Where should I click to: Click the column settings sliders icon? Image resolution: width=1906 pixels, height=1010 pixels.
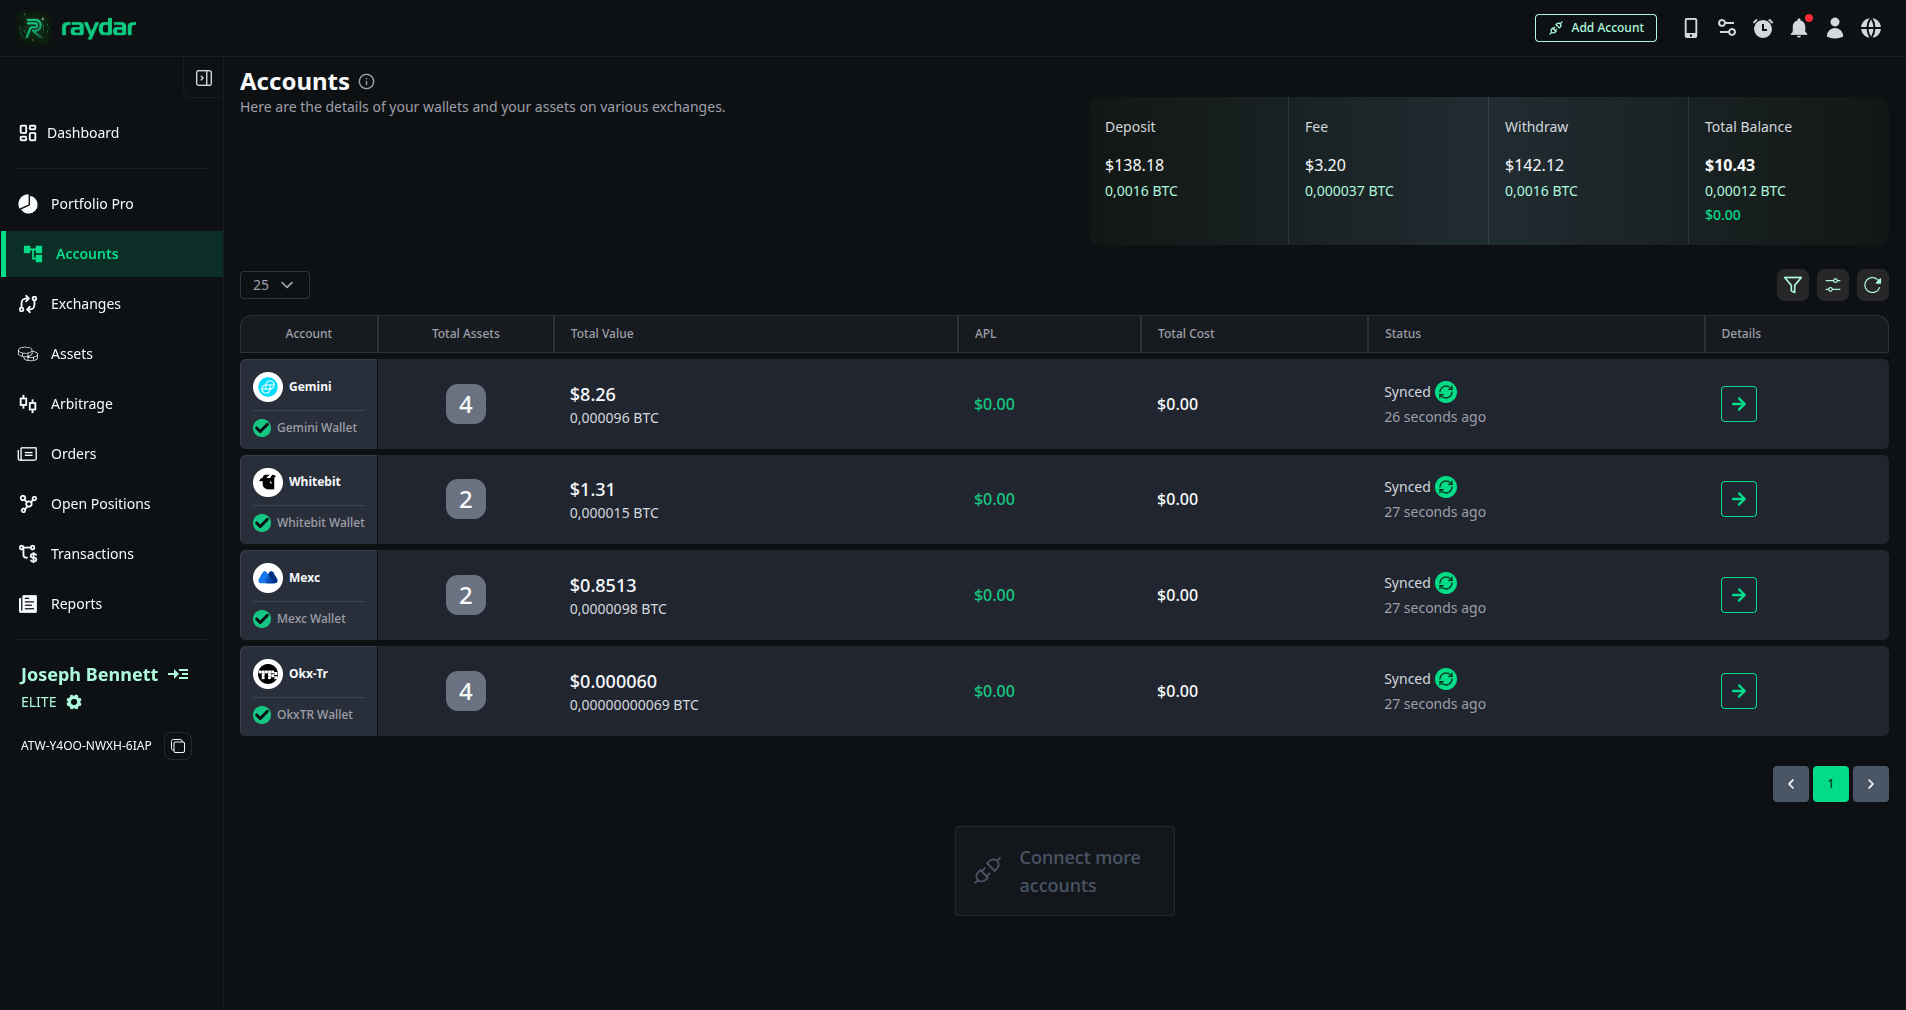click(x=1833, y=286)
